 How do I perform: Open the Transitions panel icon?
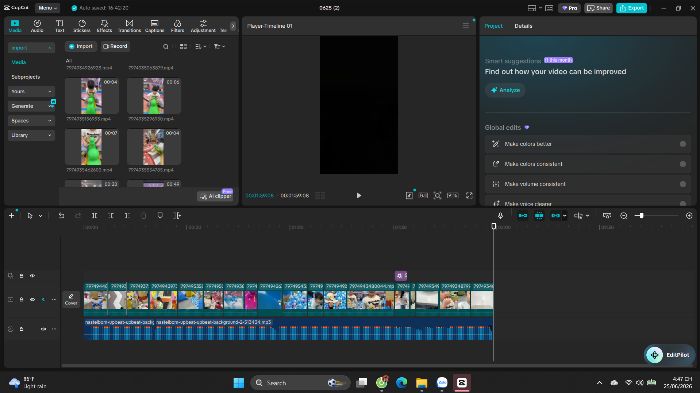(129, 25)
